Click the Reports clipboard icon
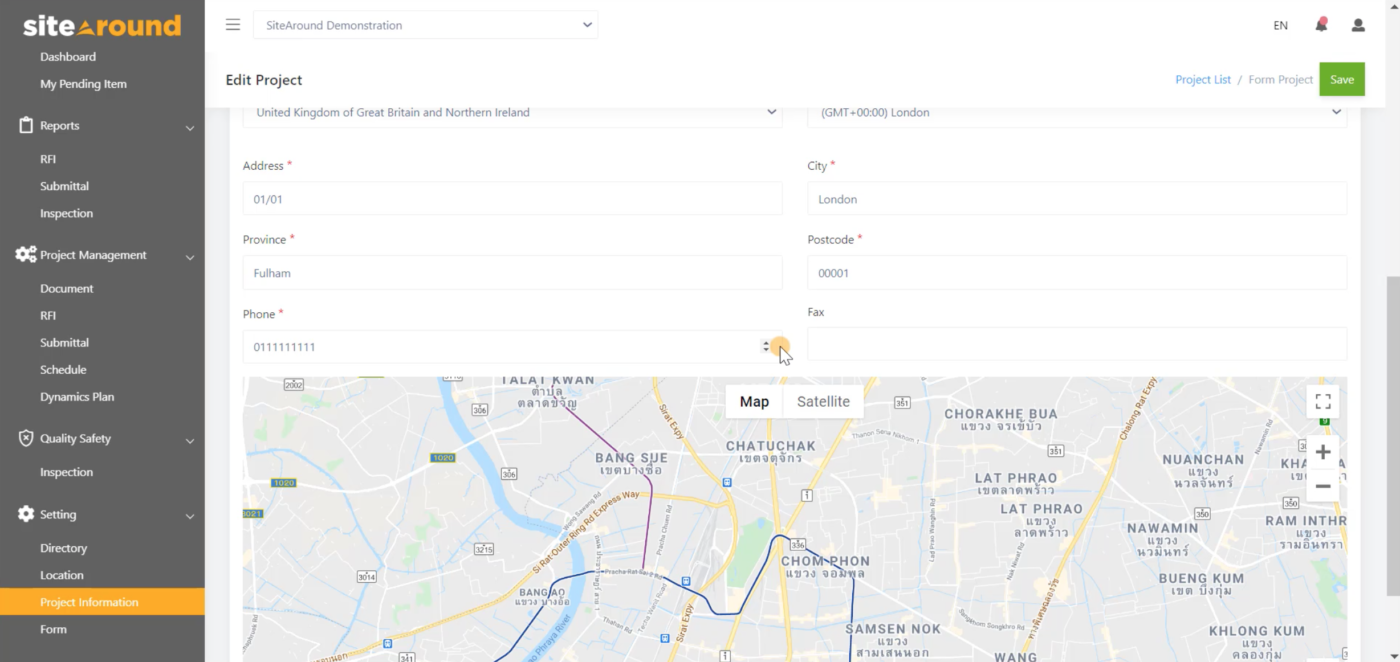The width and height of the screenshot is (1400, 662). tap(25, 125)
